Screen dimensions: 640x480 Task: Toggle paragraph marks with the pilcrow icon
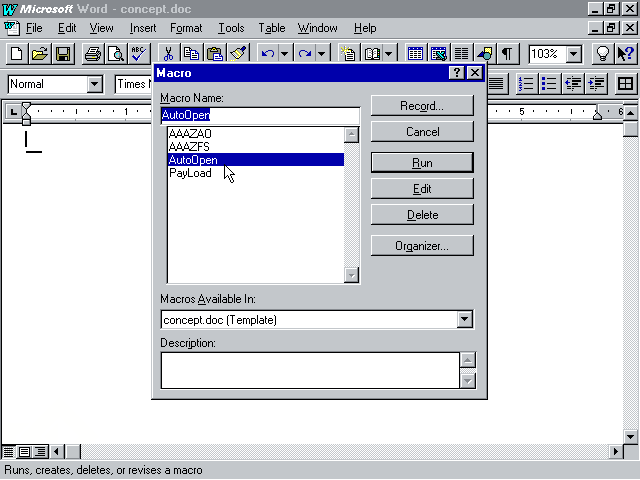(x=507, y=54)
